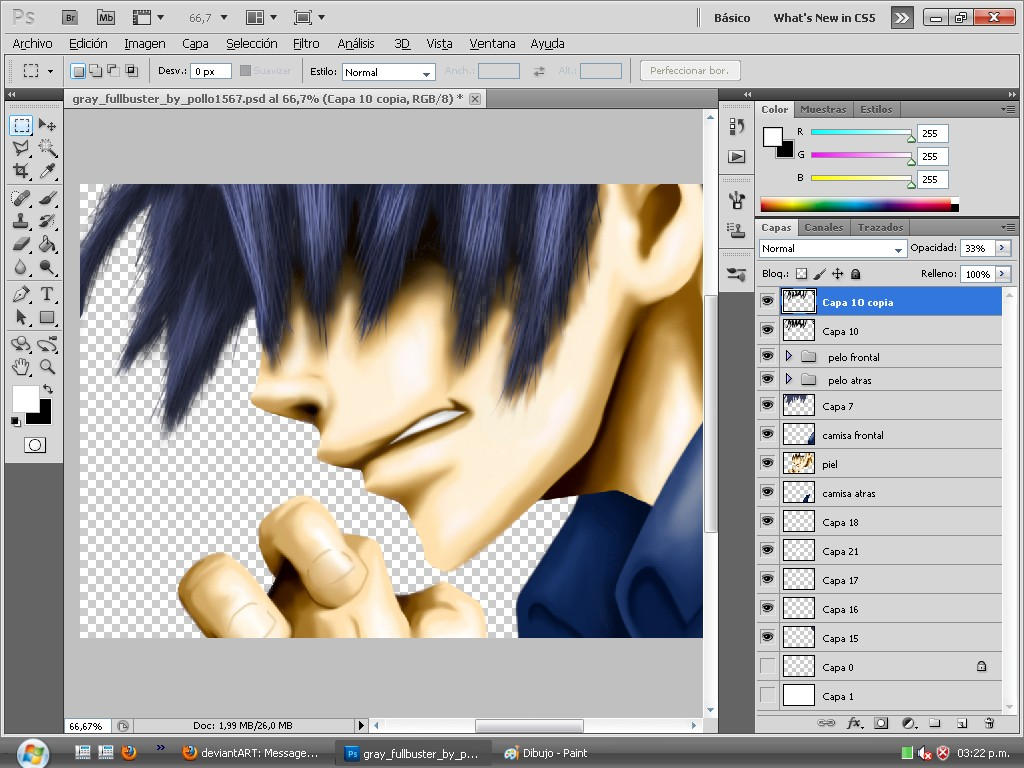
Task: Open the layer blend mode dropdown
Action: 833,248
